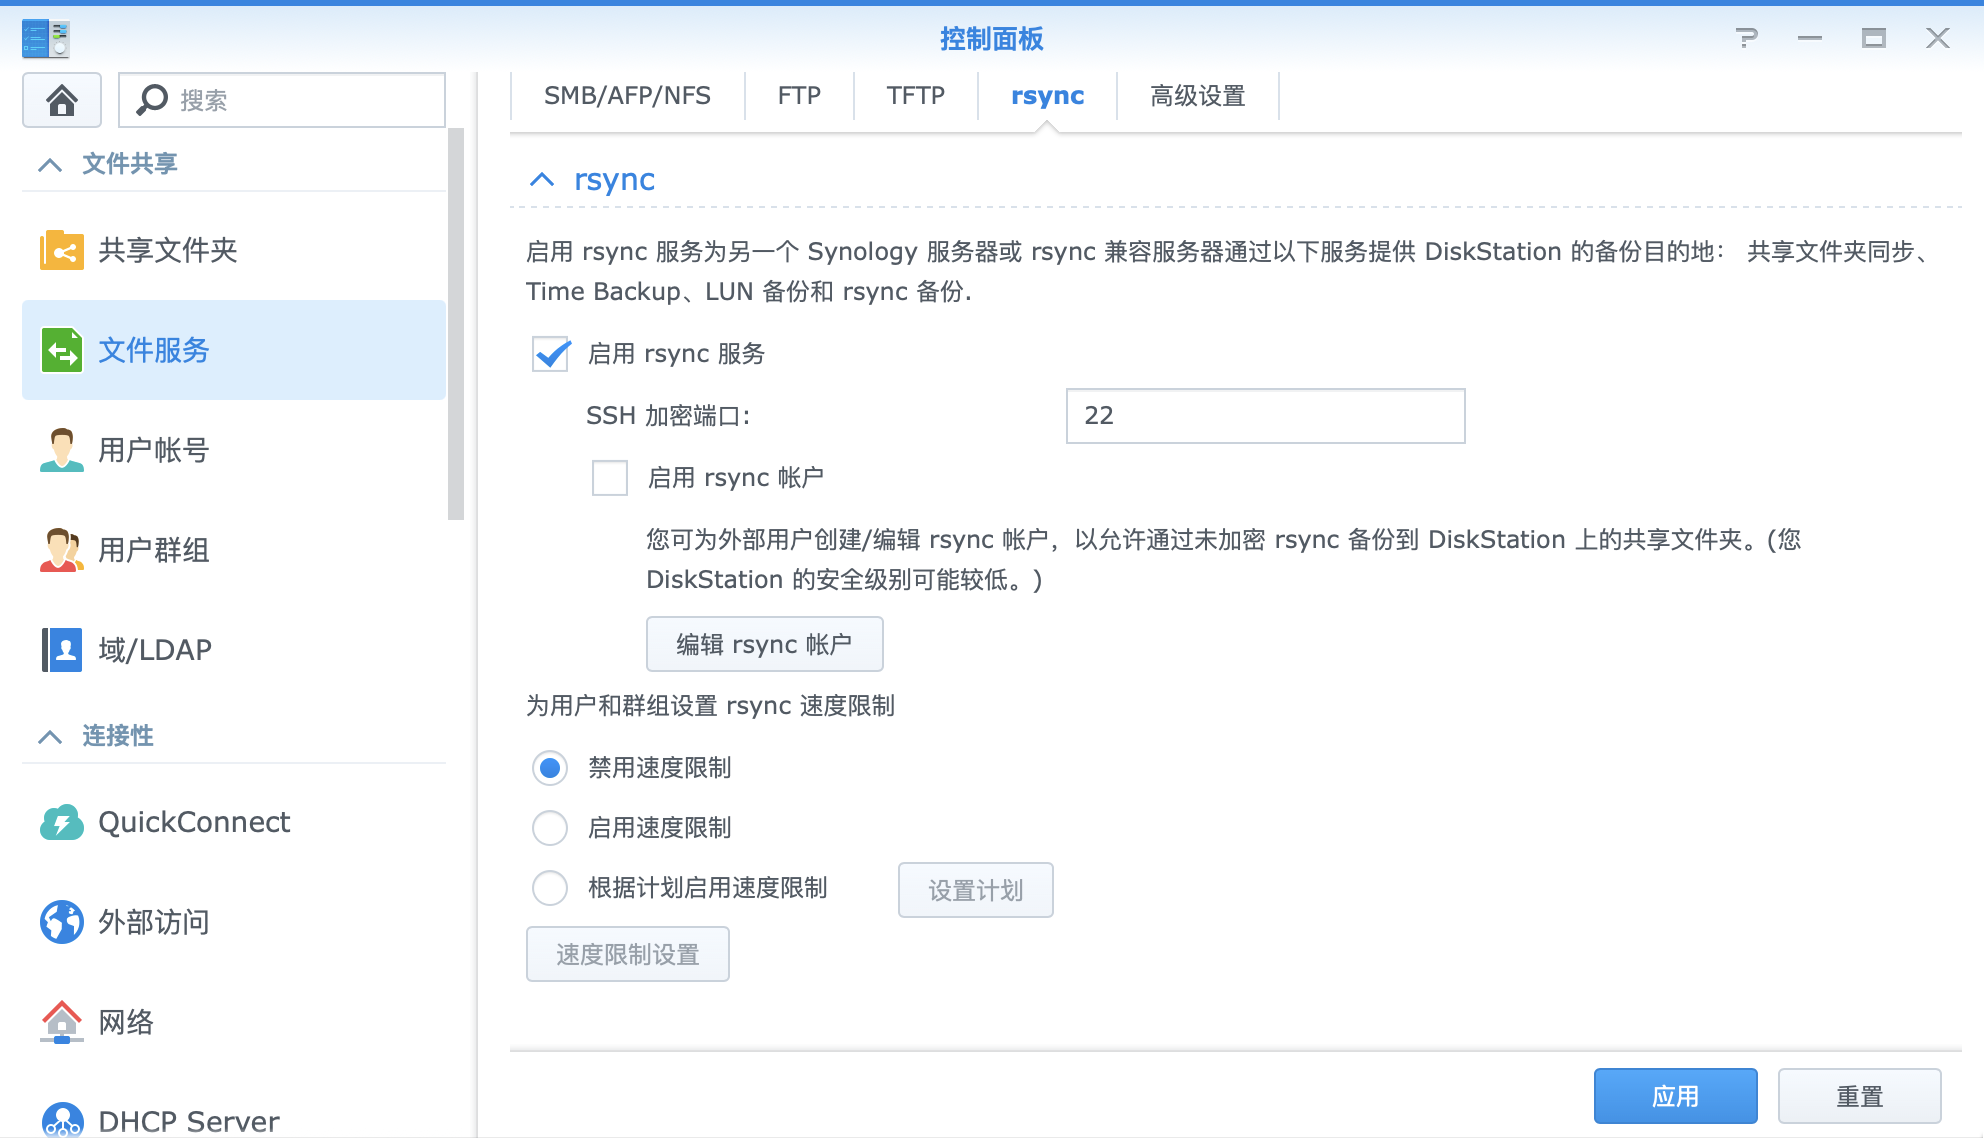Screen dimensions: 1984x1138
Task: Collapse the 连接性 sidebar group
Action: pos(50,736)
